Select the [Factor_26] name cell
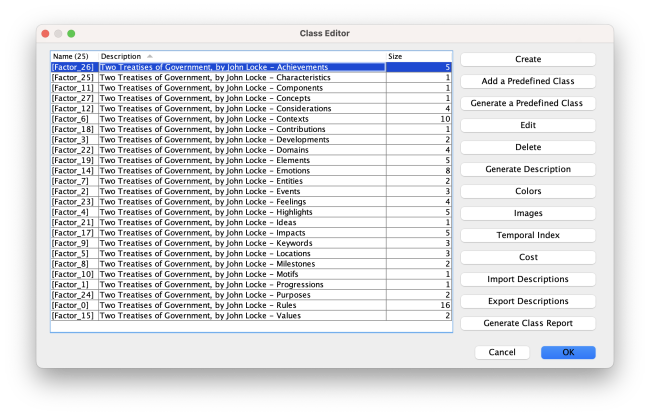The height and width of the screenshot is (416, 650). [x=75, y=67]
